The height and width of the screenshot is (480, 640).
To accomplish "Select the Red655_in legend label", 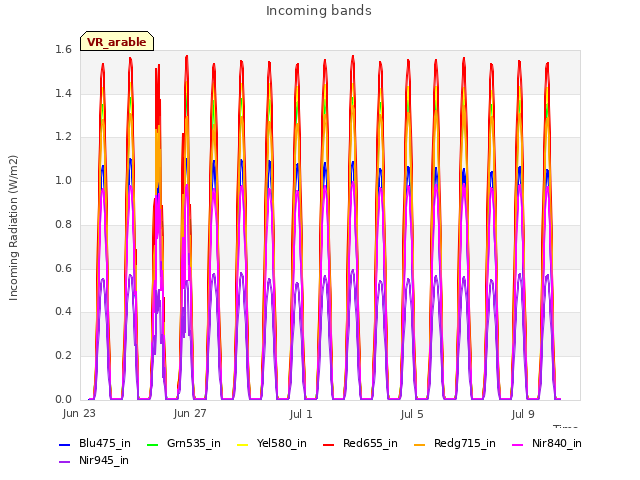I will point(370,444).
